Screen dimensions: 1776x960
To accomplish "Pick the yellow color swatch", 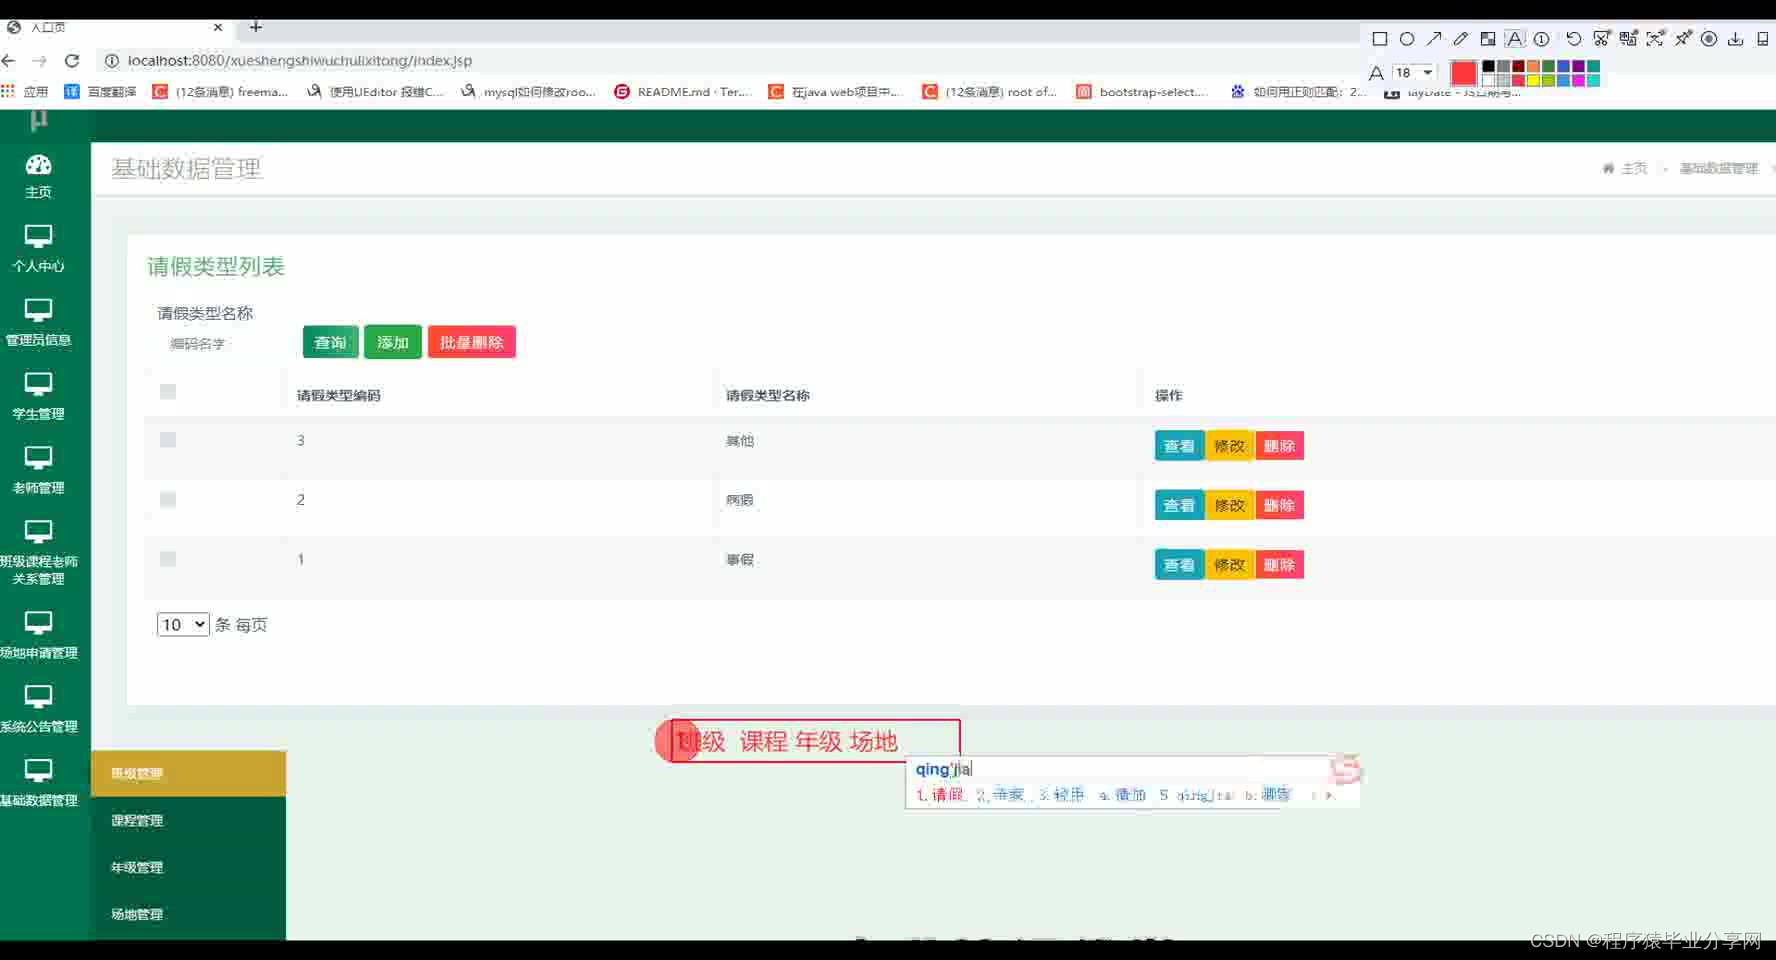I will 1533,80.
